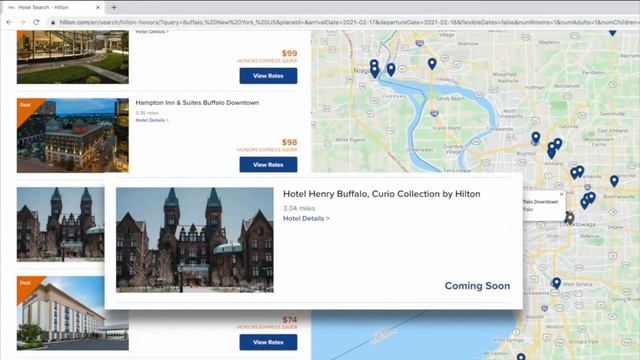The image size is (640, 360).
Task: Open the top hotel's courtyard photo
Action: [x=73, y=57]
